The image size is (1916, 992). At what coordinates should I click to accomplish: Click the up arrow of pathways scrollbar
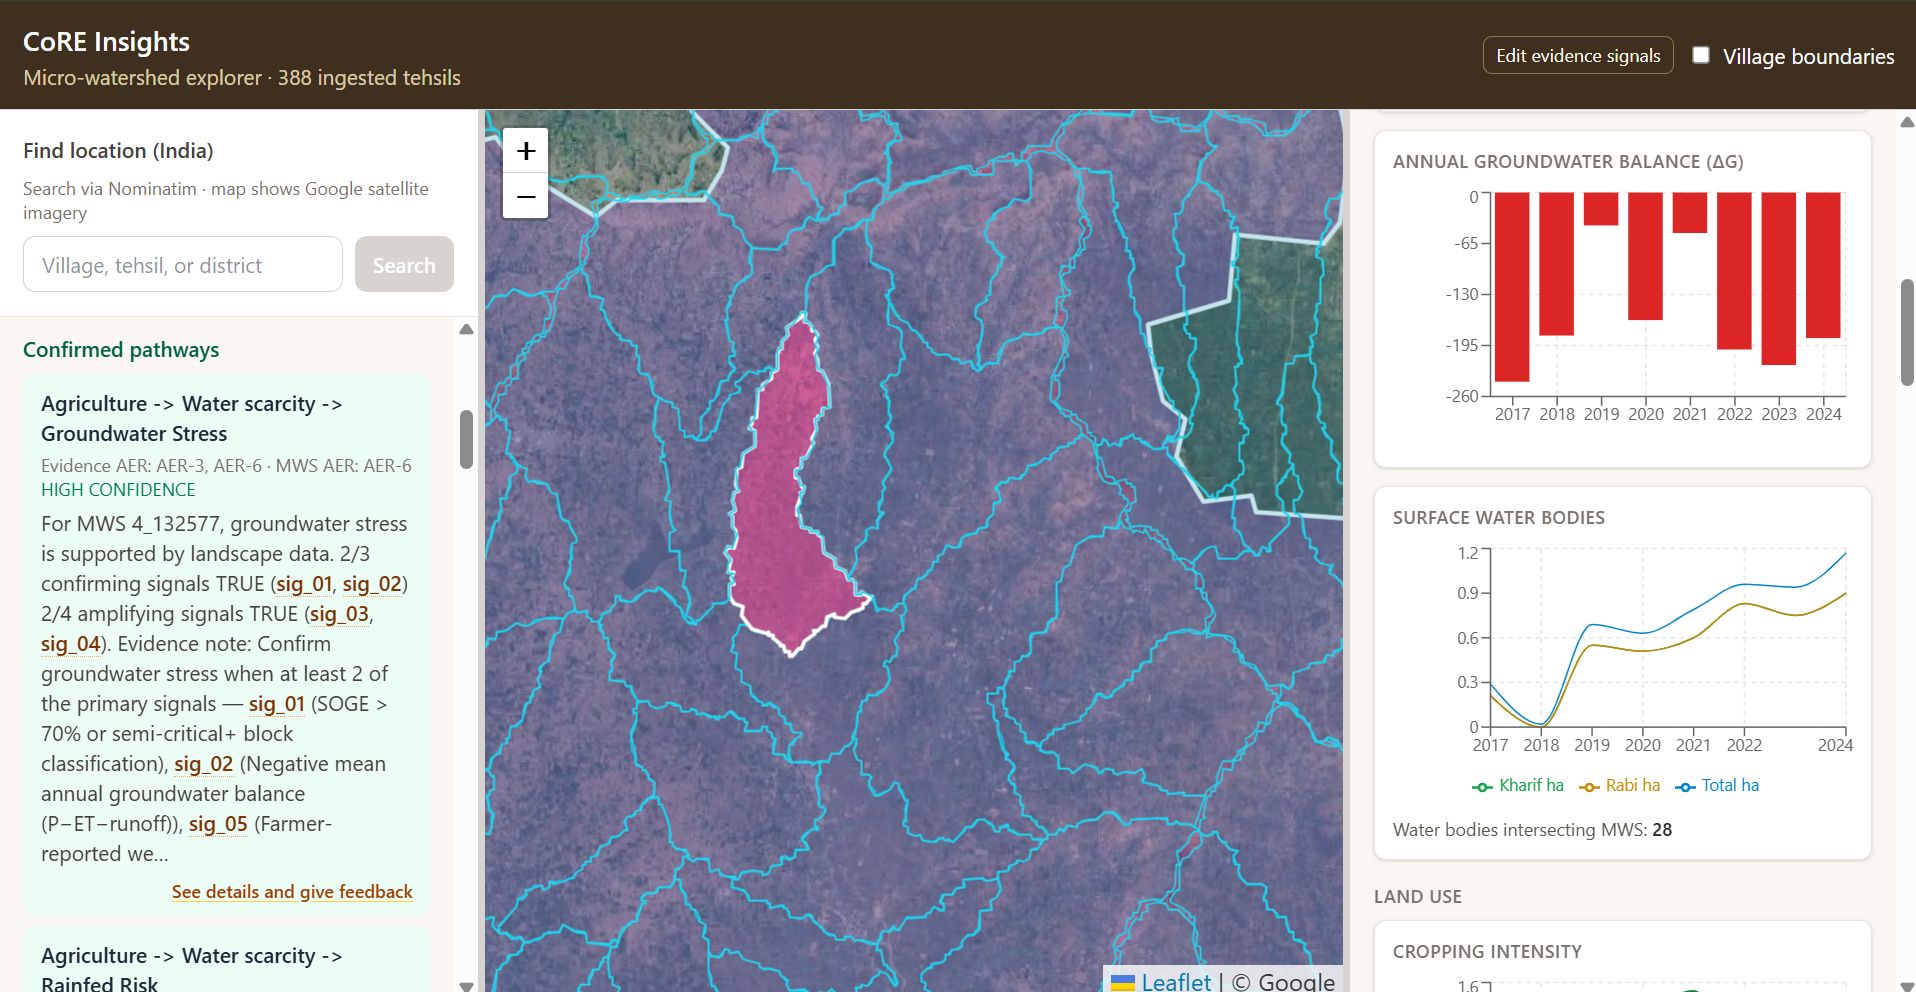[x=466, y=329]
